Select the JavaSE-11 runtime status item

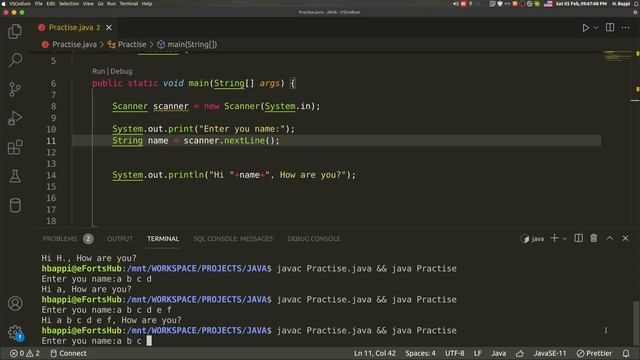pos(550,353)
